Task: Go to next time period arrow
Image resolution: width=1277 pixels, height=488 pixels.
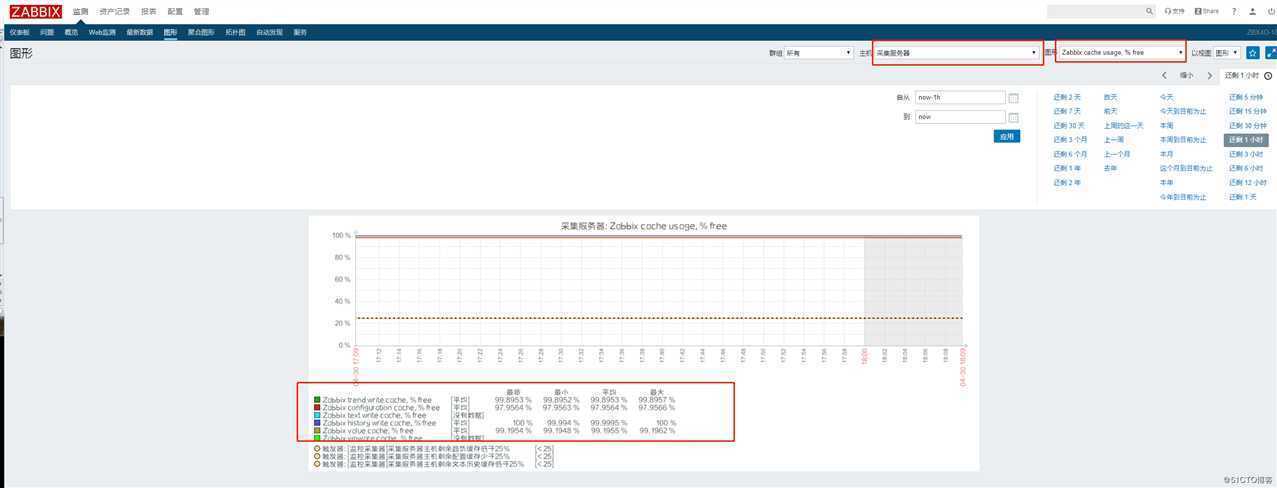Action: pyautogui.click(x=1209, y=75)
